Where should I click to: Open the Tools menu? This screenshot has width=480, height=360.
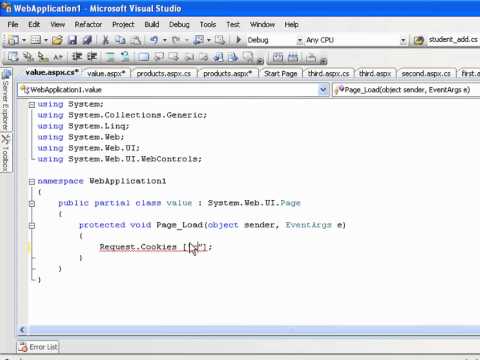(208, 24)
